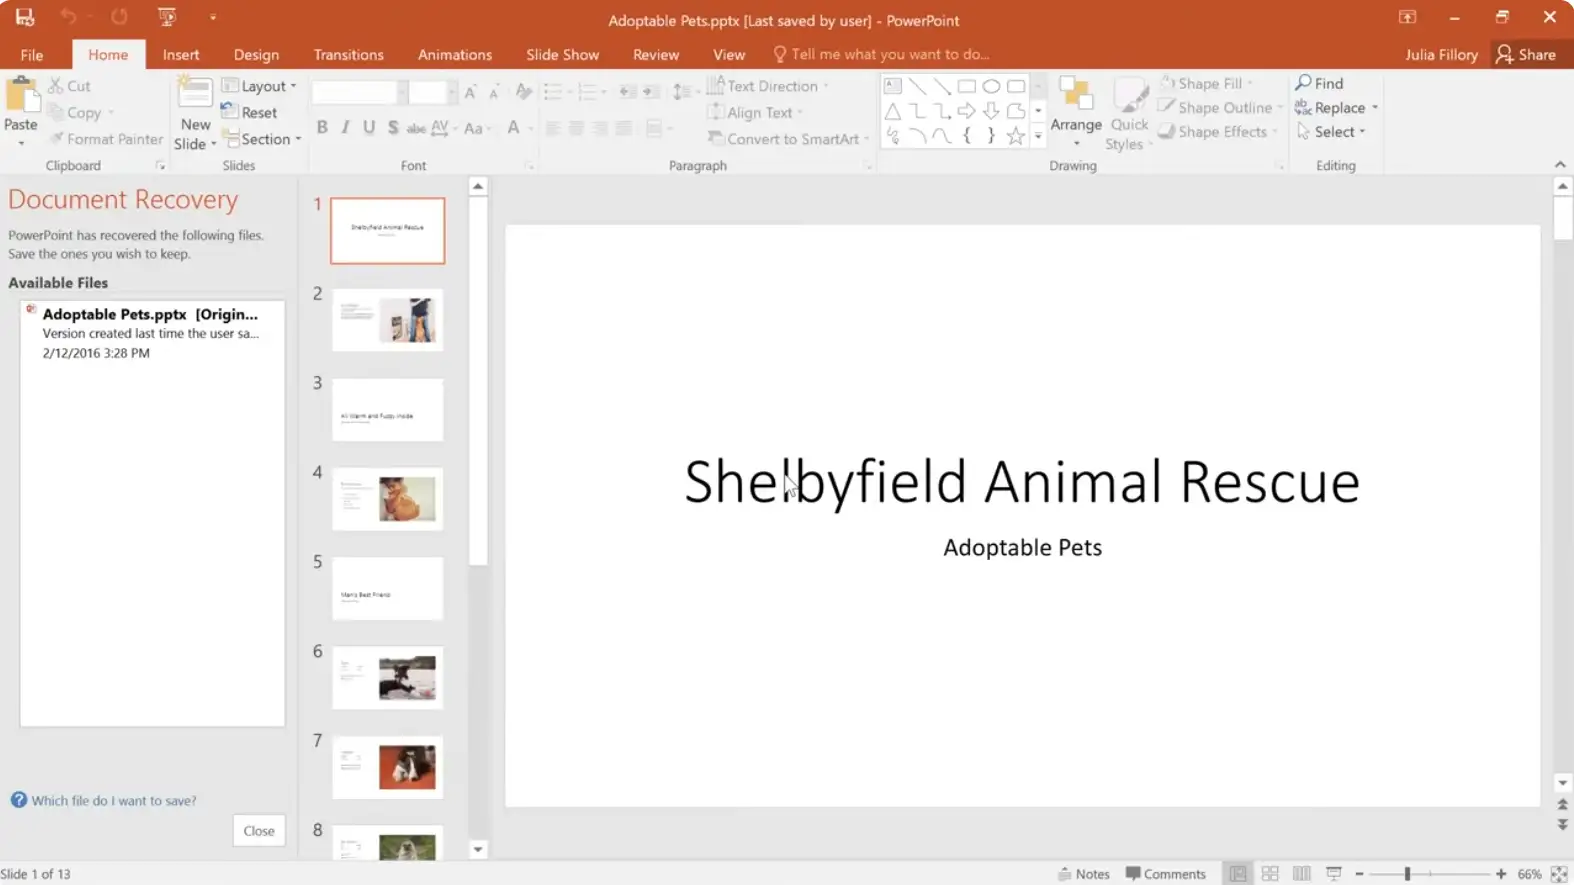Switch to the Transitions tab

coord(348,54)
